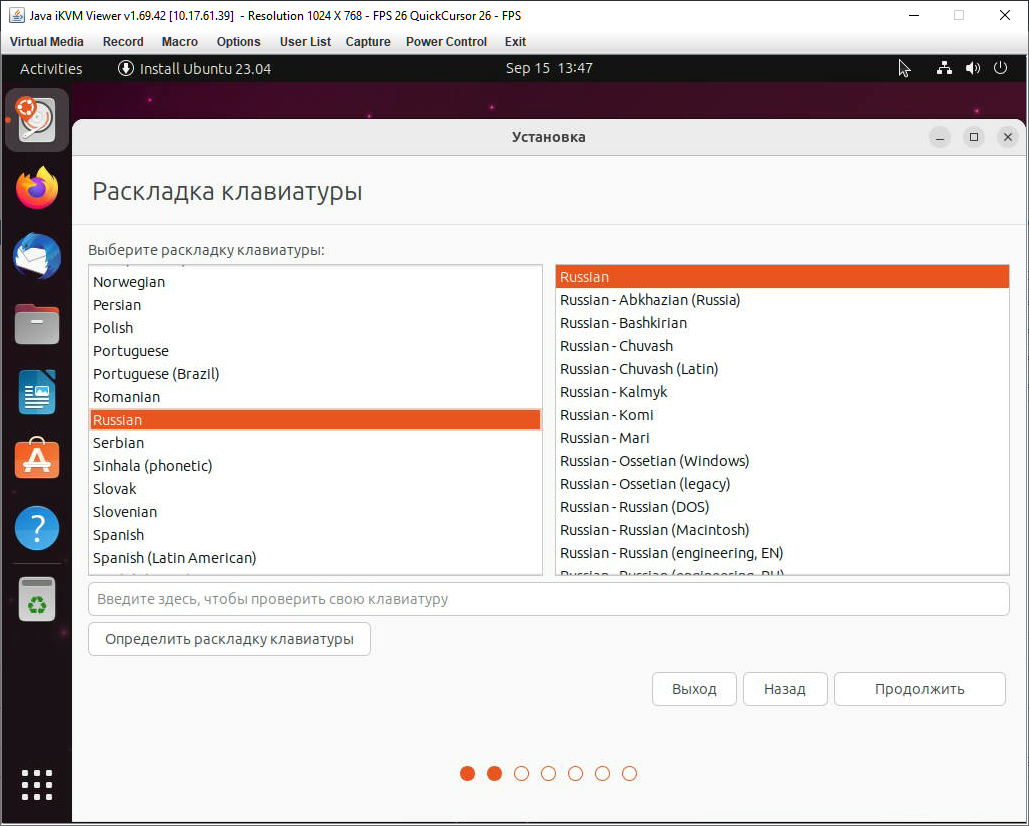Screen dimensions: 1029x826
Task: Select Spanish (Latin American) layout
Action: coord(315,558)
